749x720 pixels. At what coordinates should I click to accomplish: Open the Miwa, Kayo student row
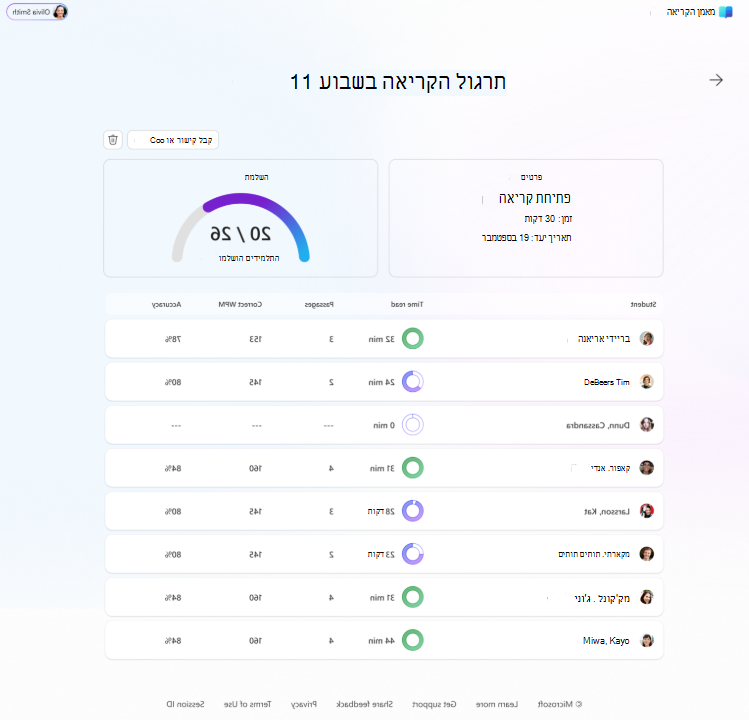click(x=384, y=640)
